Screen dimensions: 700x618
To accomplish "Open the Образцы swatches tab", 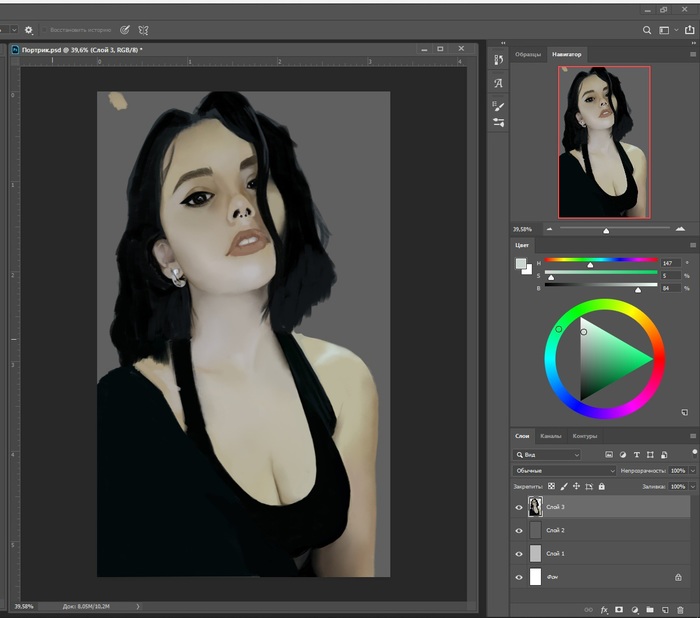I will [x=528, y=54].
